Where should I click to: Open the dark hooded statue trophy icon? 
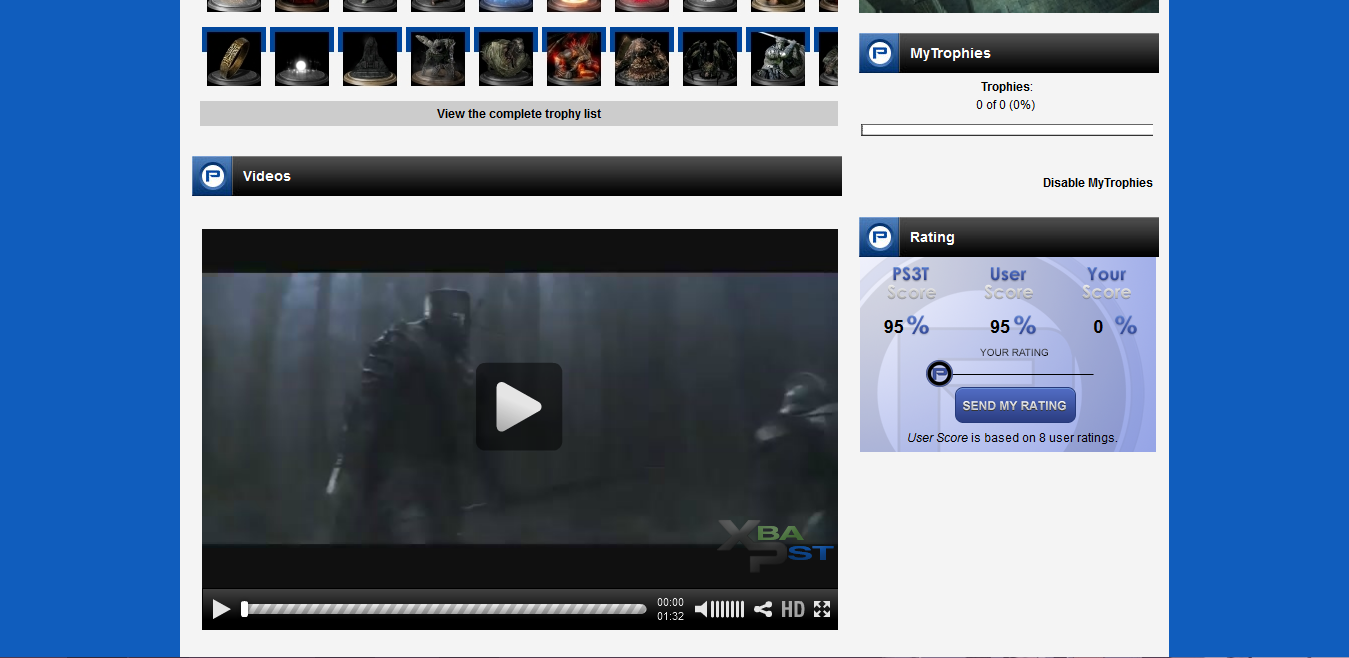click(x=370, y=59)
